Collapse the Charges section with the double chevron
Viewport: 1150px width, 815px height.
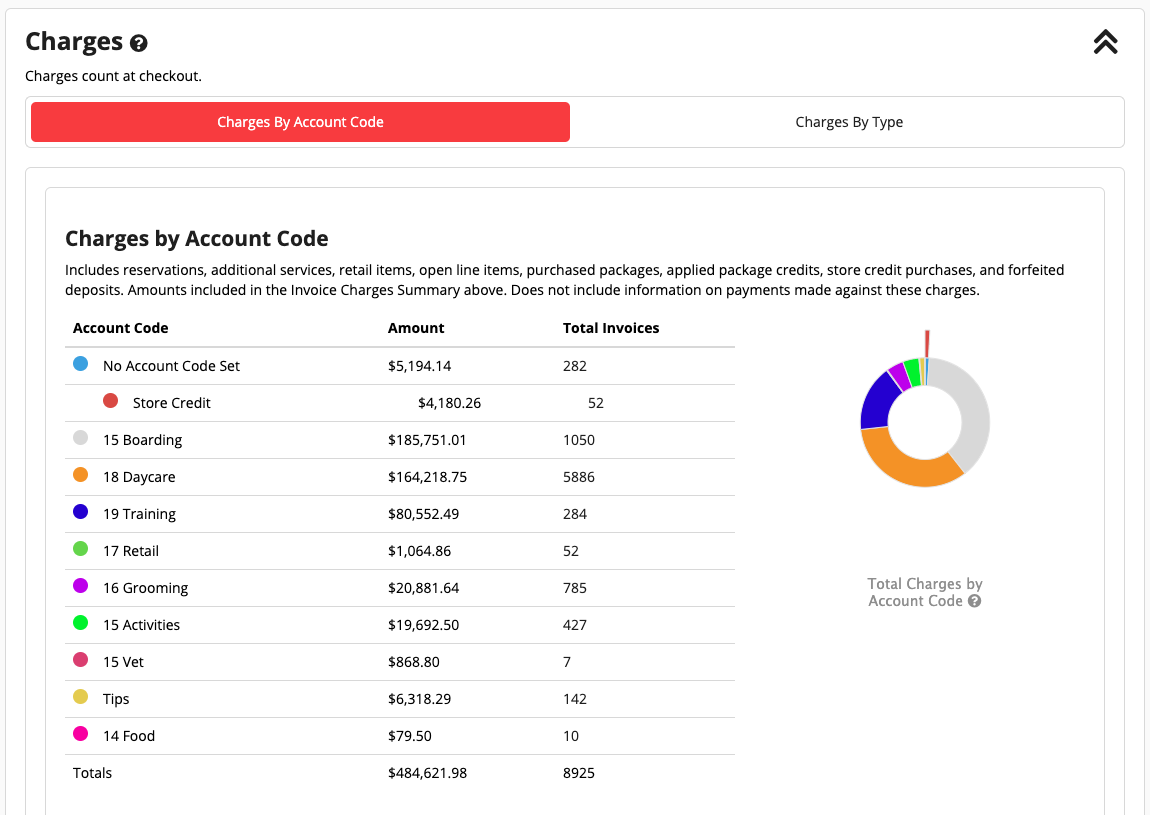1105,42
